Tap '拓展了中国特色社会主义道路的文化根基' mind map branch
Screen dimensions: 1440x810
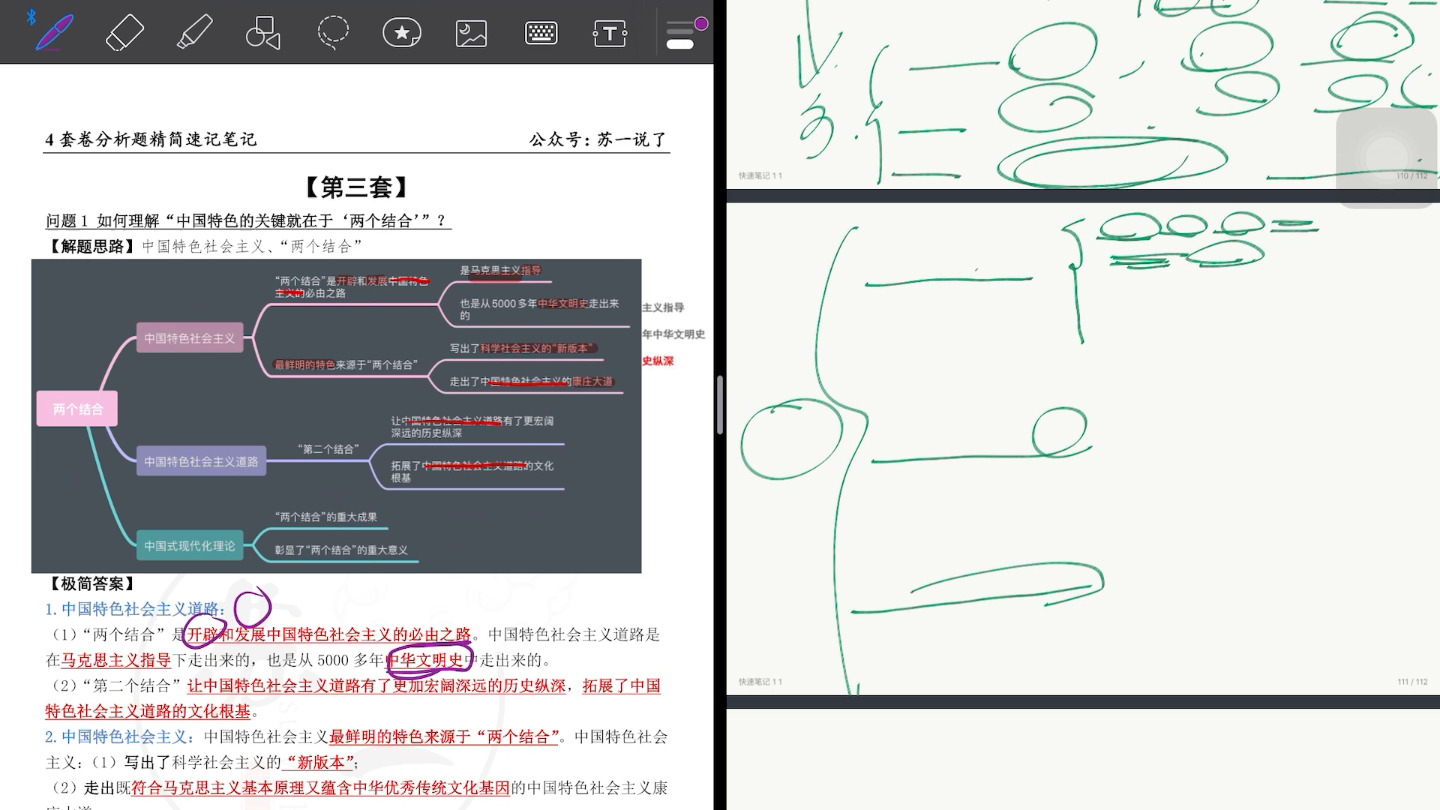pyautogui.click(x=472, y=472)
